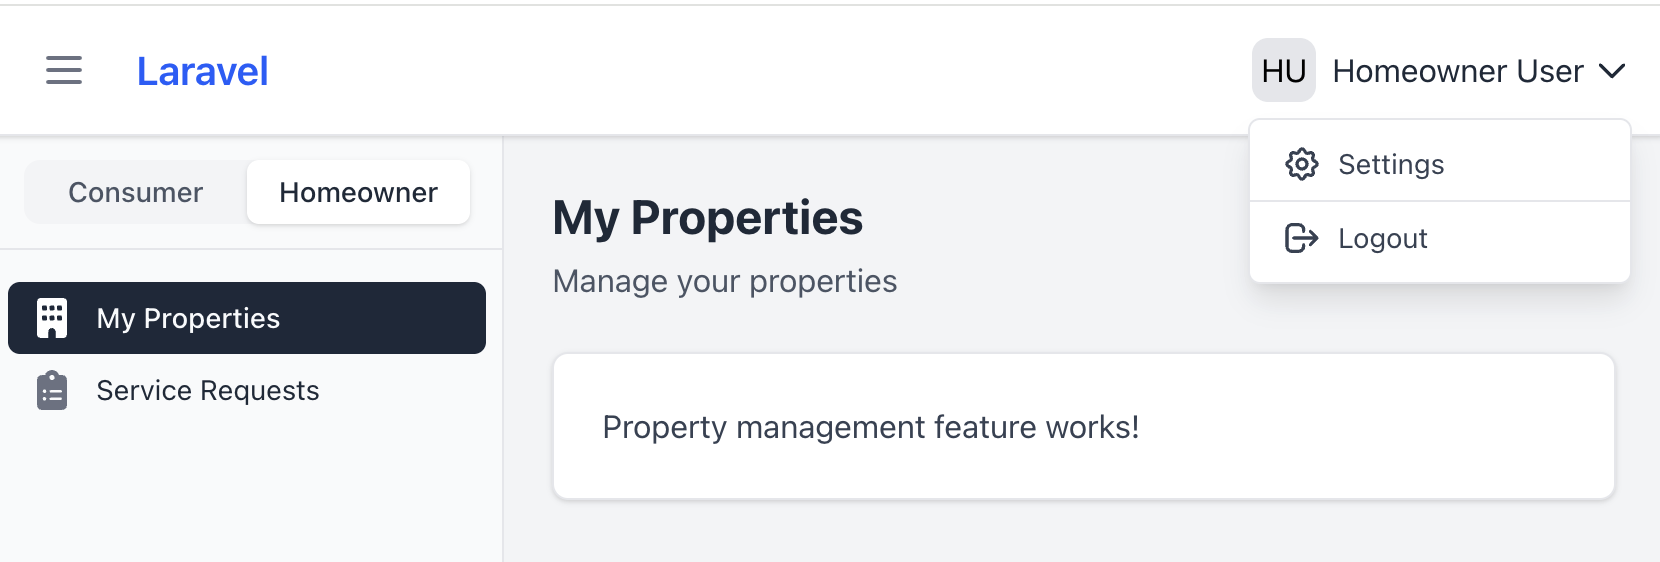Click the Laravel logo link
This screenshot has width=1660, height=562.
(x=202, y=71)
